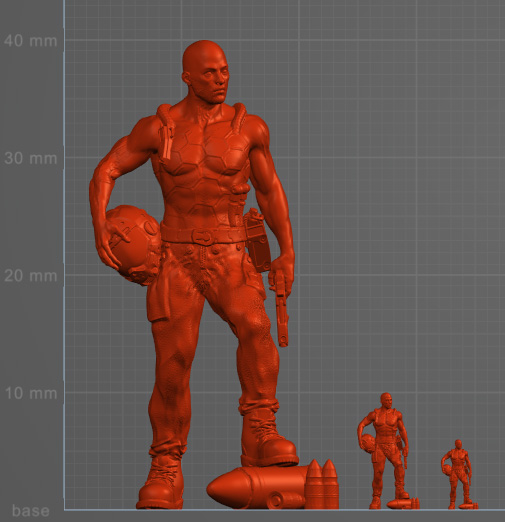Select the medium-sized soldier figure
This screenshot has width=505, height=522.
point(387,452)
